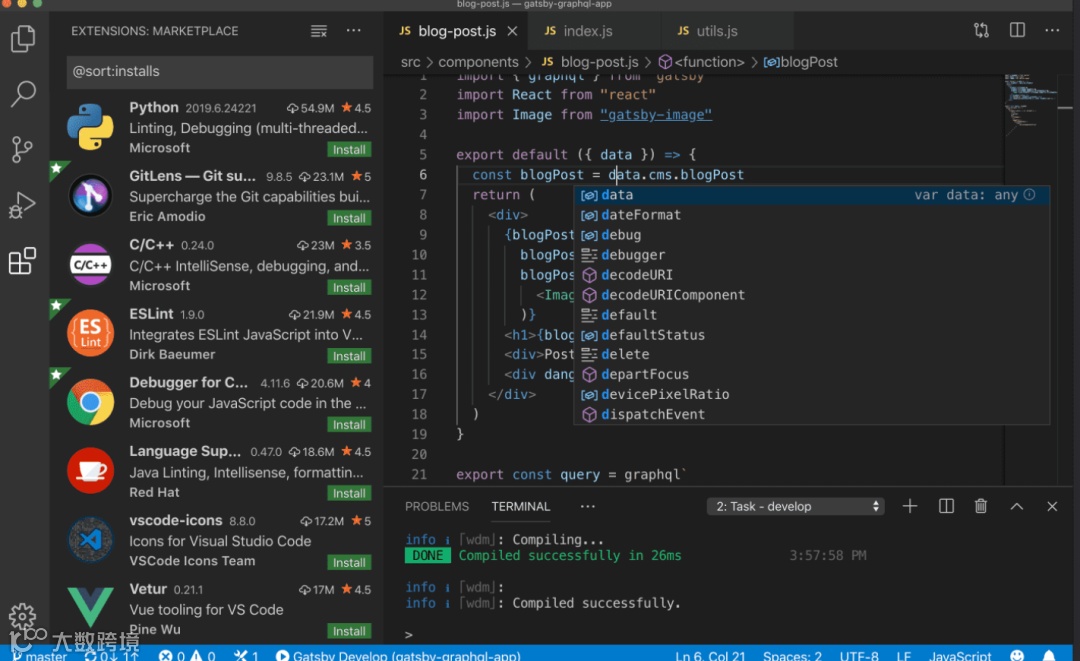Clear extensions search results icon

318,31
